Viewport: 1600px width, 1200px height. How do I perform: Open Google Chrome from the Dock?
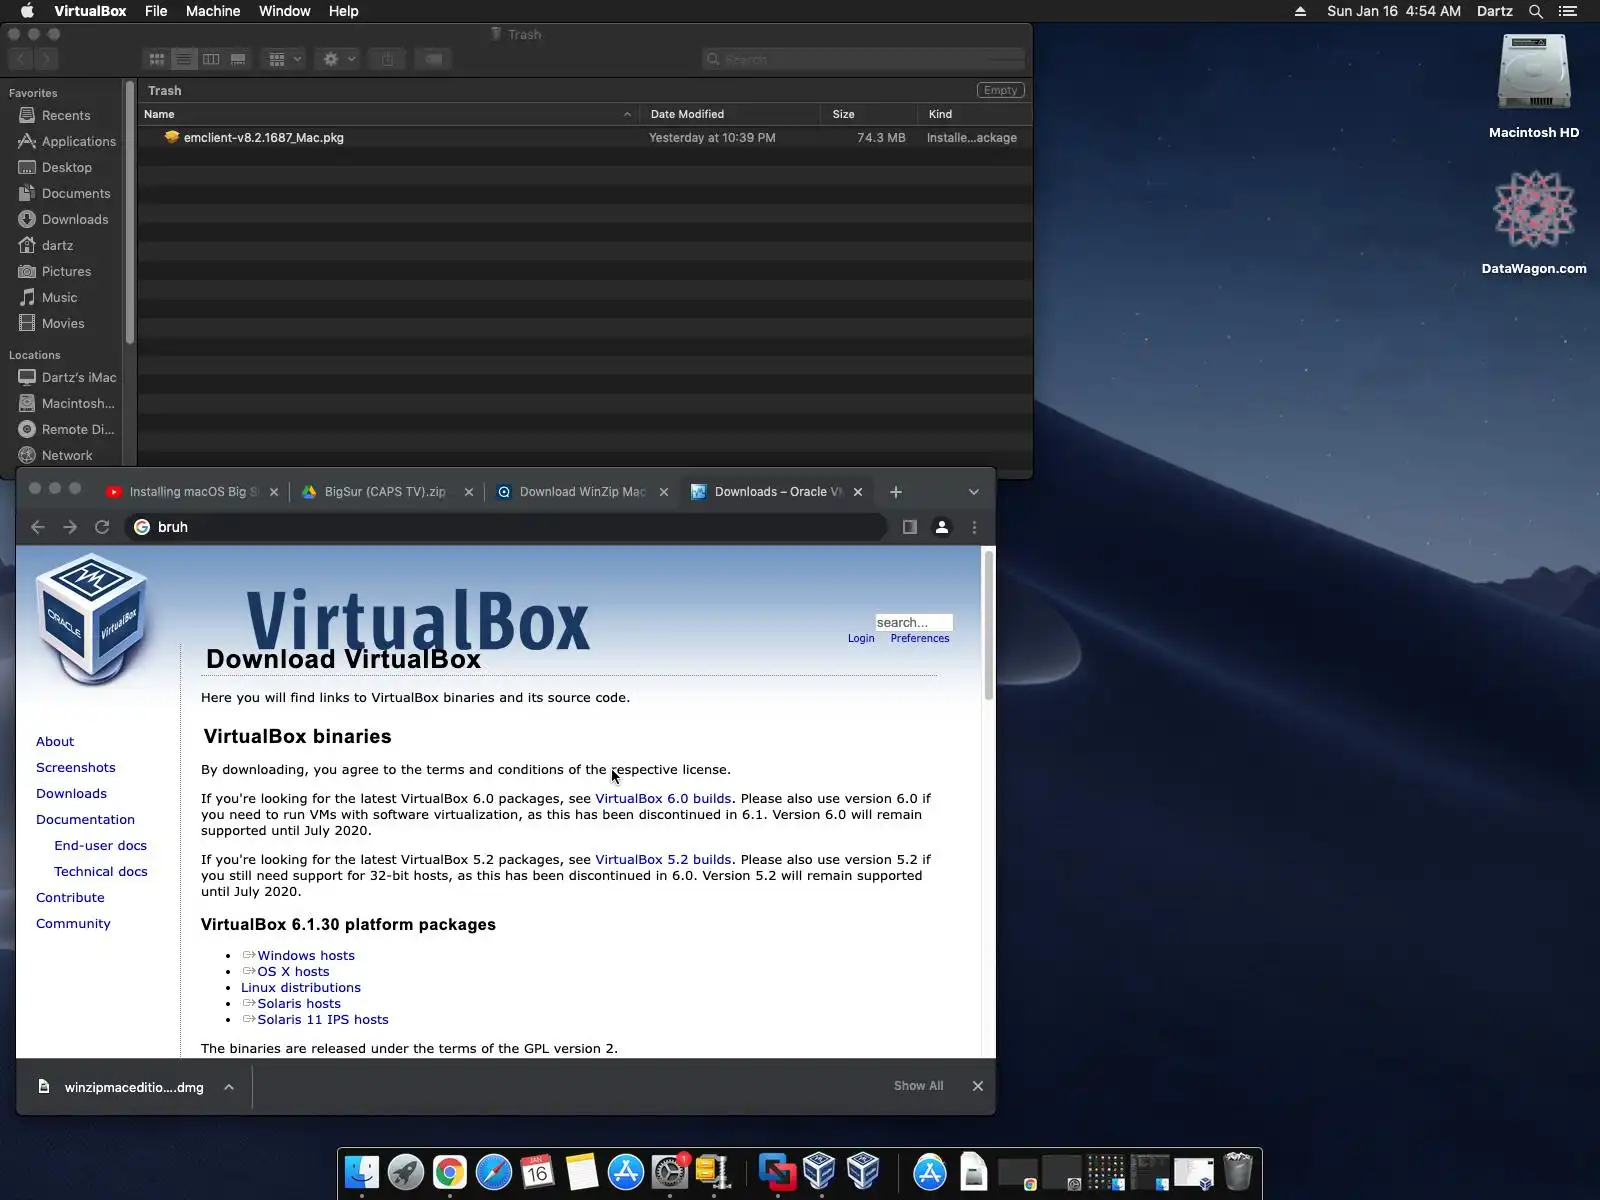[450, 1172]
